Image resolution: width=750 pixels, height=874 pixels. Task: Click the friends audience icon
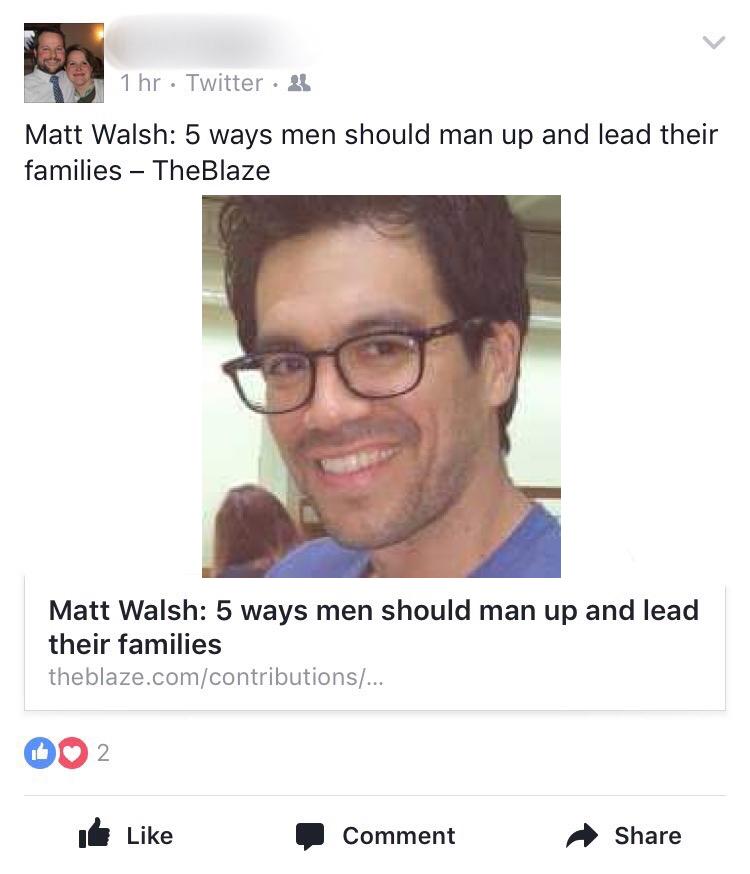tap(299, 83)
